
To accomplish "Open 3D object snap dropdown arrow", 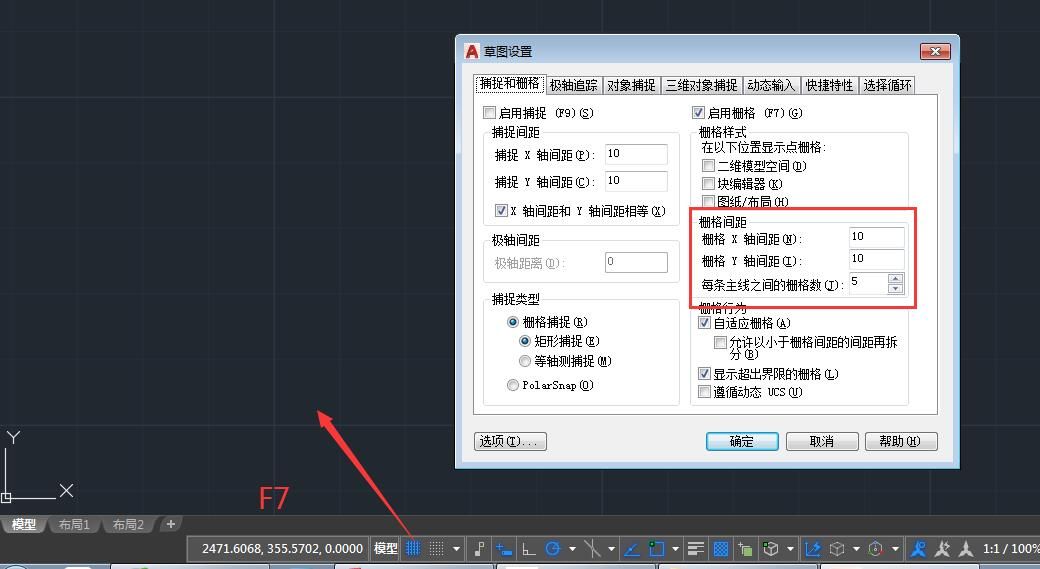I will (790, 549).
